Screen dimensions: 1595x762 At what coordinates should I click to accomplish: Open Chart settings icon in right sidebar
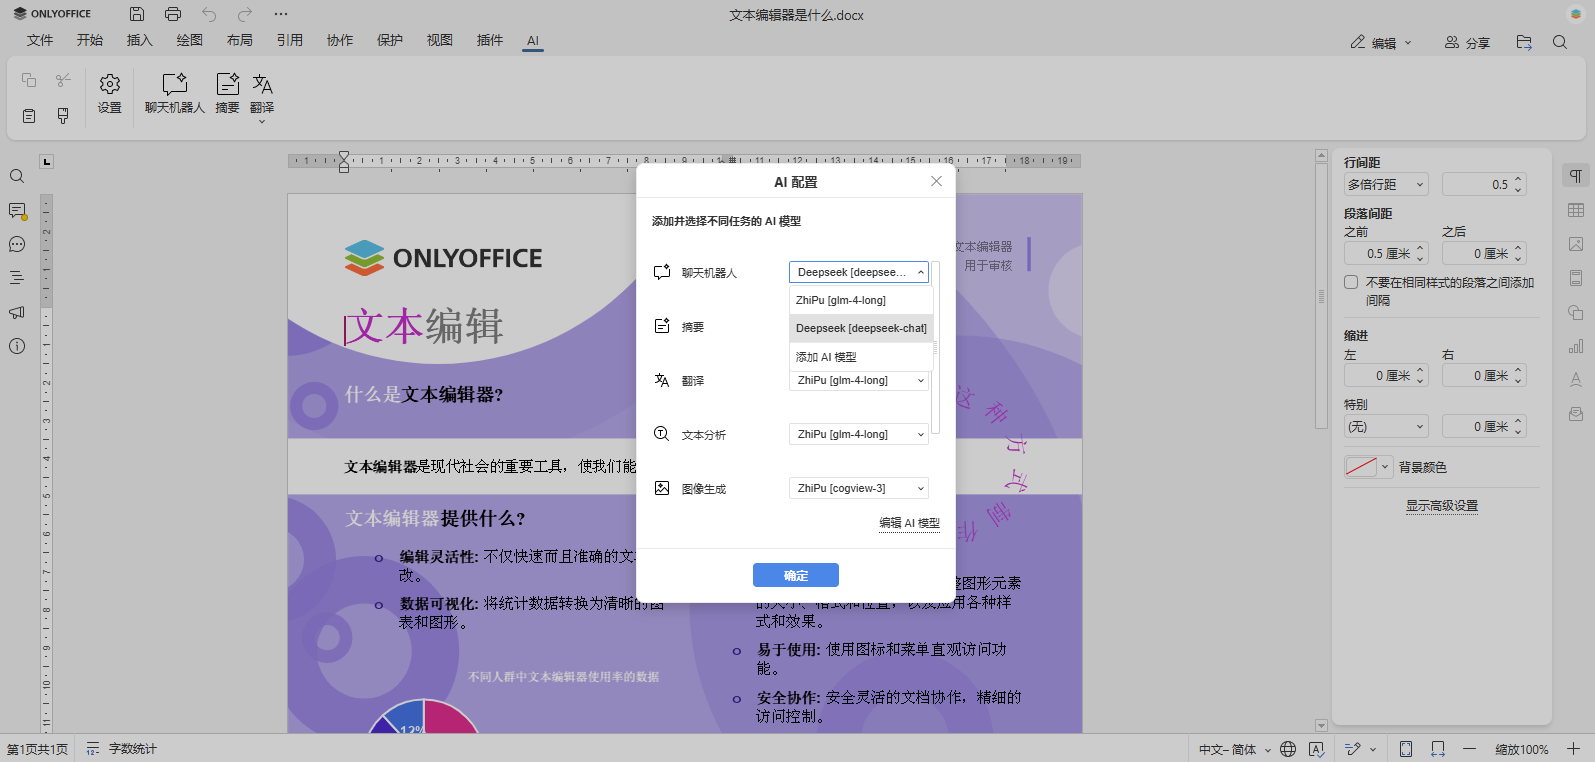1576,346
